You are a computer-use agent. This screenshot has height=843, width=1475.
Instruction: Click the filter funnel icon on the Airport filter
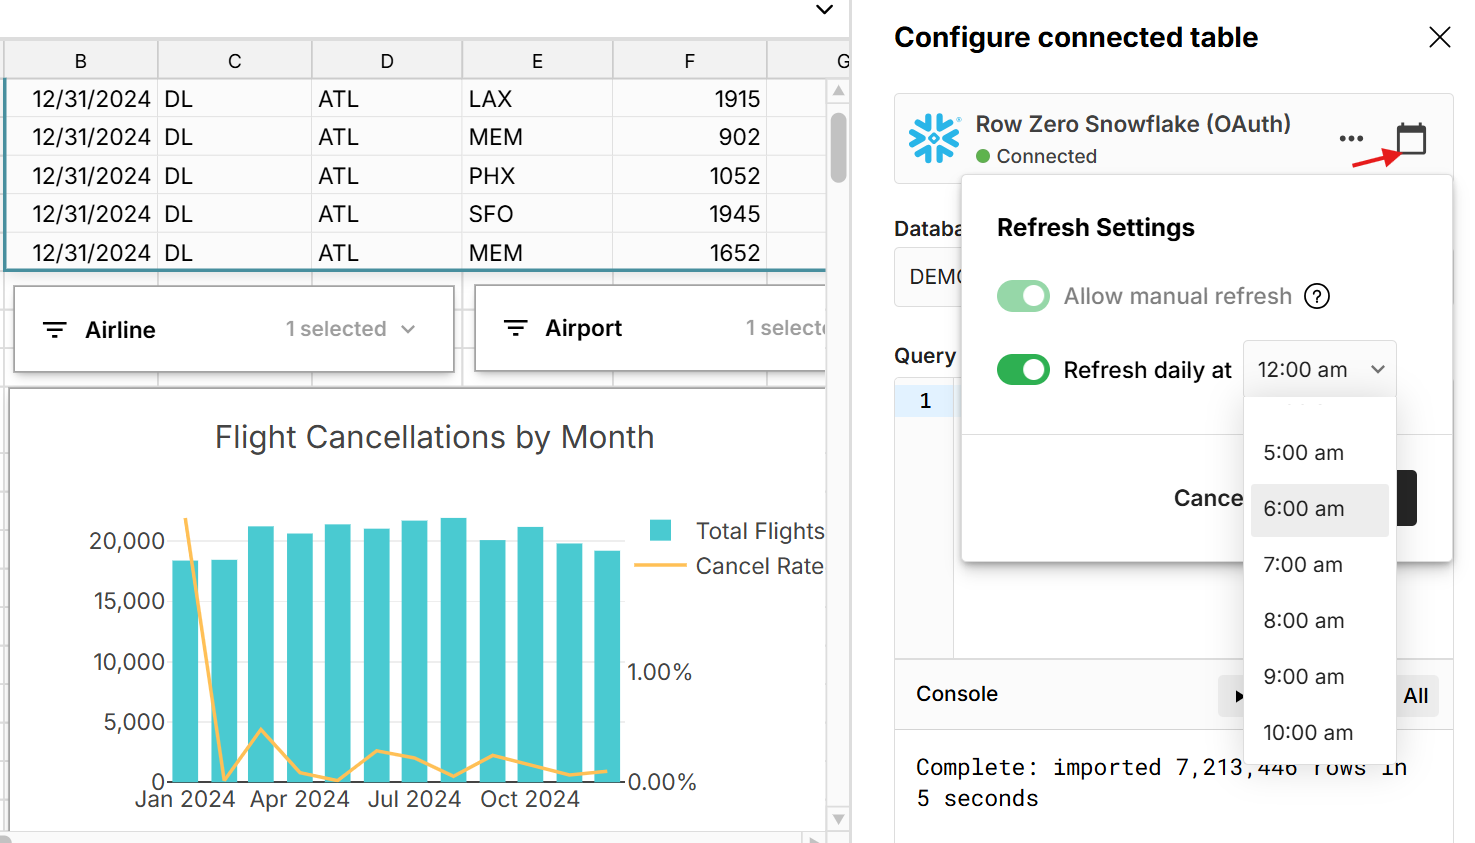click(x=516, y=327)
